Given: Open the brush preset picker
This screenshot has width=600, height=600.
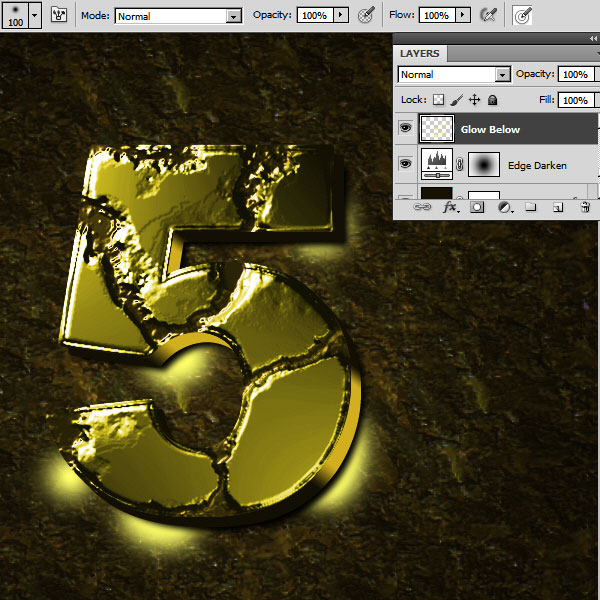Looking at the screenshot, I should point(34,16).
